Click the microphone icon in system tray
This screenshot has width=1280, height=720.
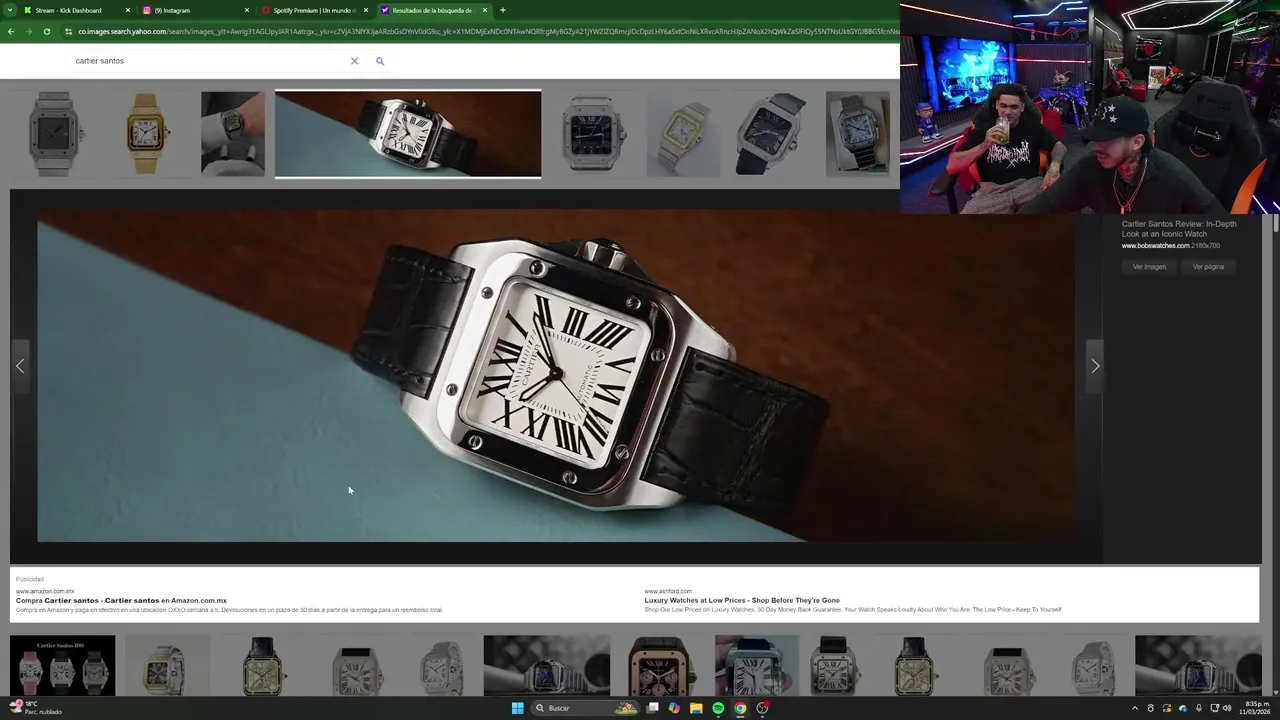(1199, 708)
